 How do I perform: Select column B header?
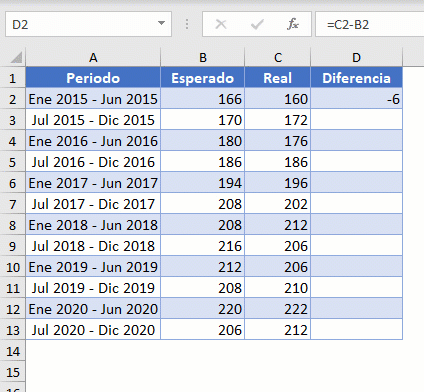point(203,57)
